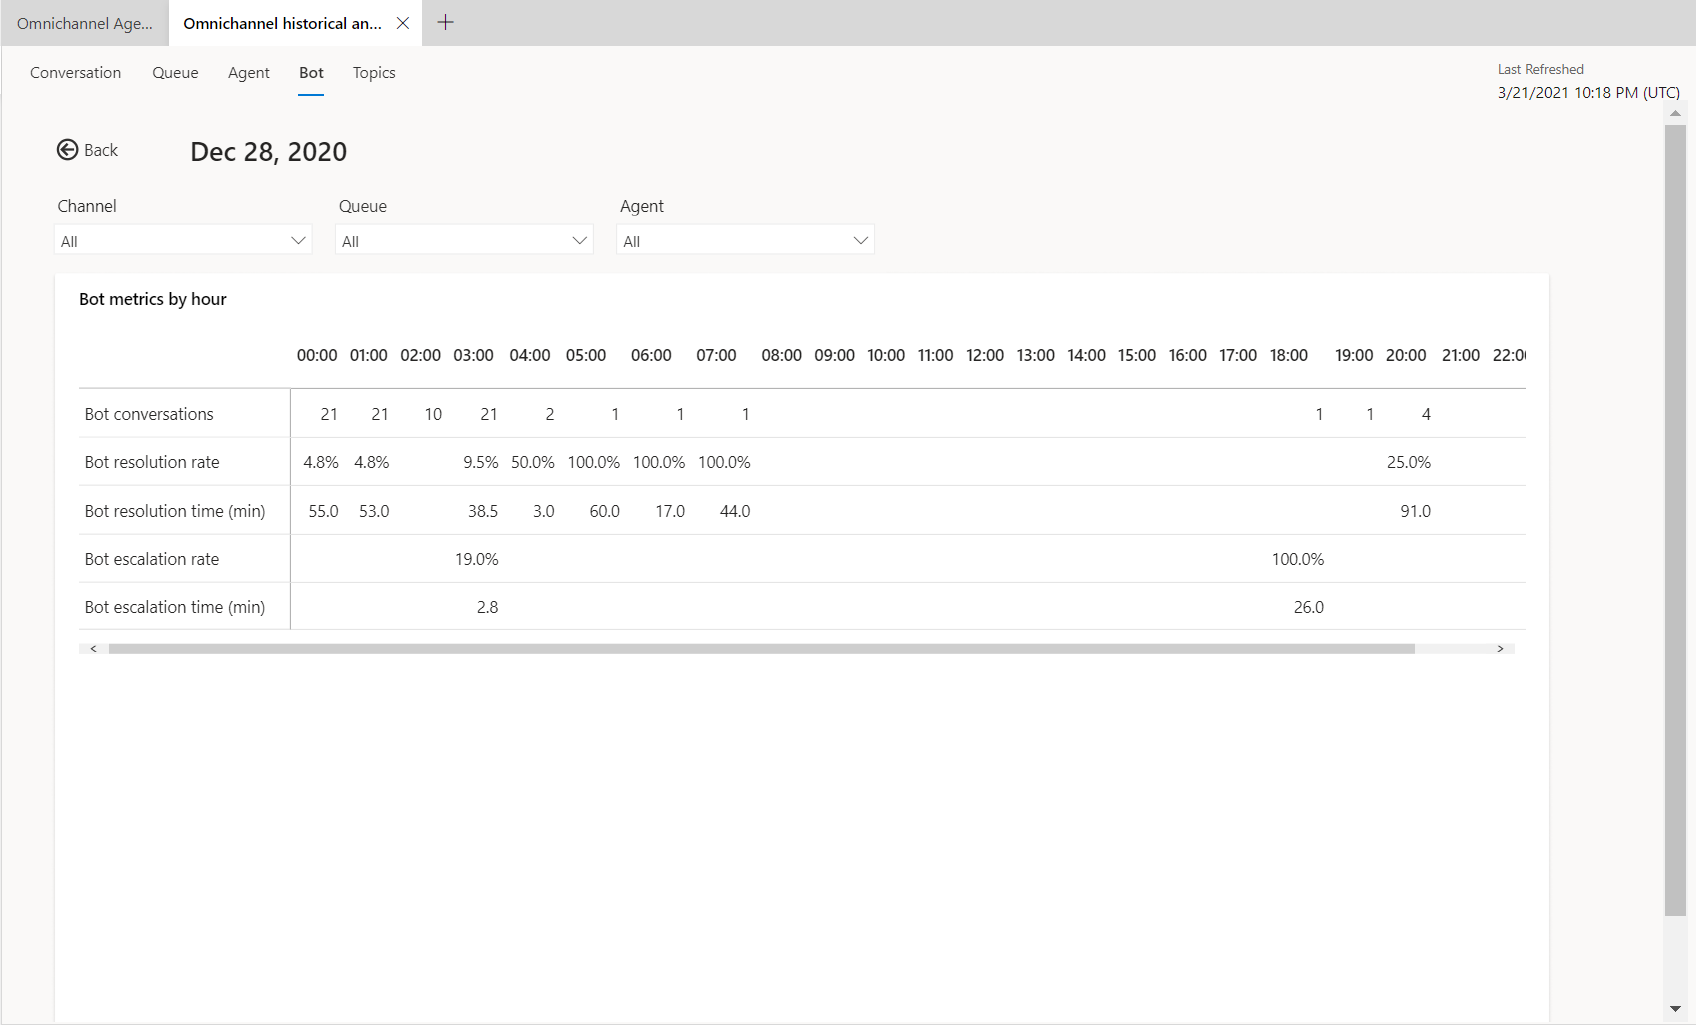Click the 26.0 escalation time value
Screen dimensions: 1696x1025
coord(1309,607)
